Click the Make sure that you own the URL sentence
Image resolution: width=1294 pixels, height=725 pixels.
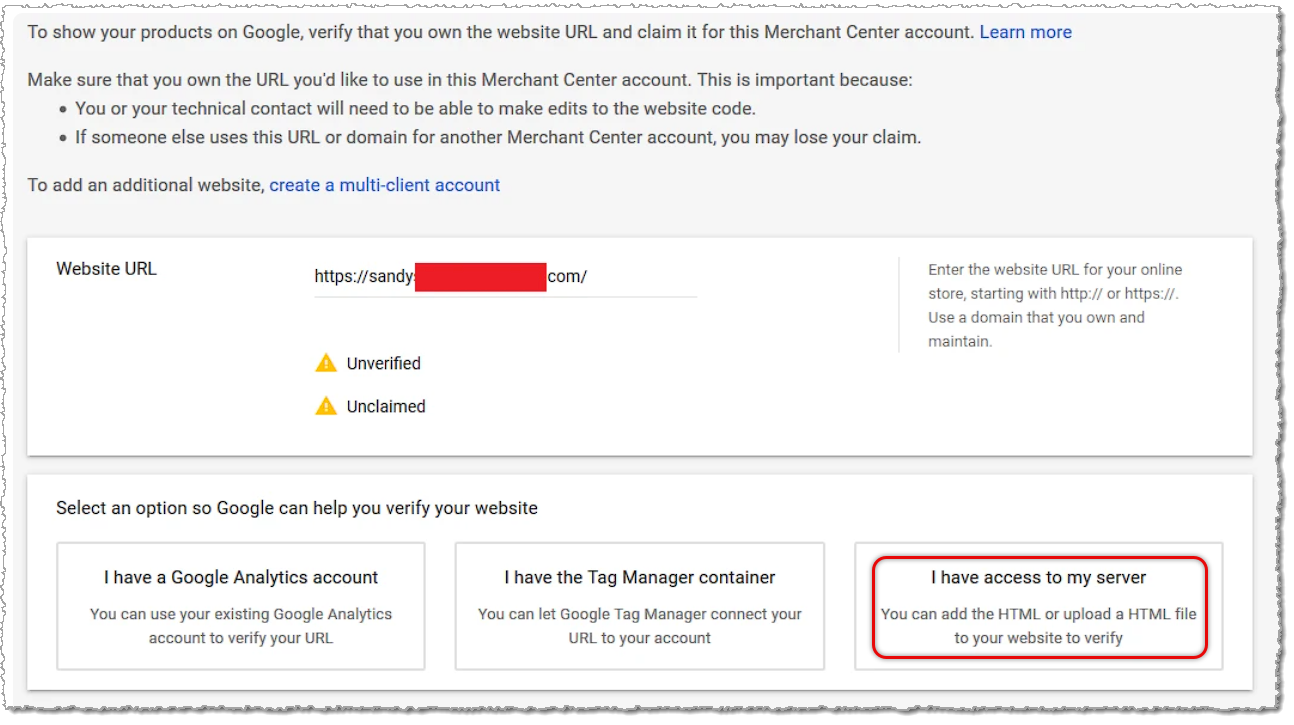tap(470, 80)
